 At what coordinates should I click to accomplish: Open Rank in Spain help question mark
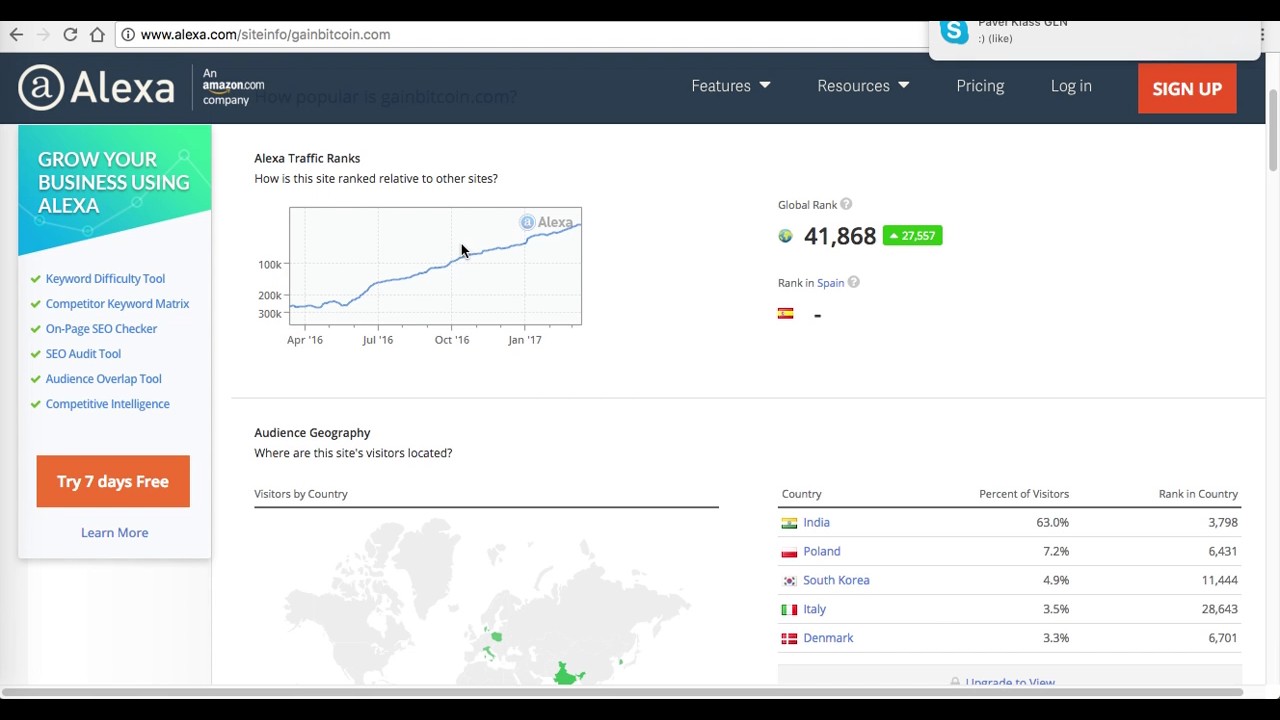854,283
